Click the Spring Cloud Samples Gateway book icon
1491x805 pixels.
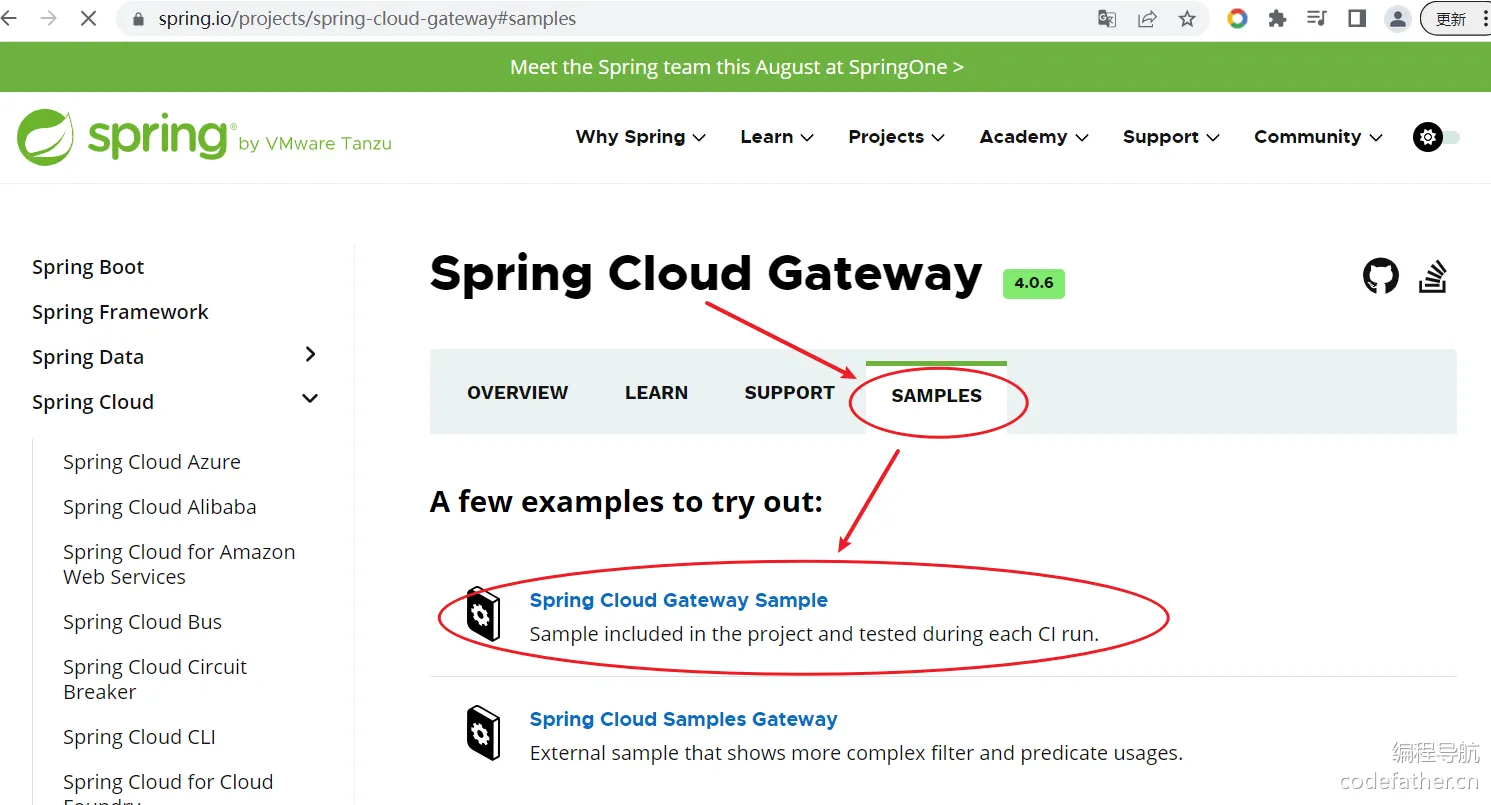483,733
